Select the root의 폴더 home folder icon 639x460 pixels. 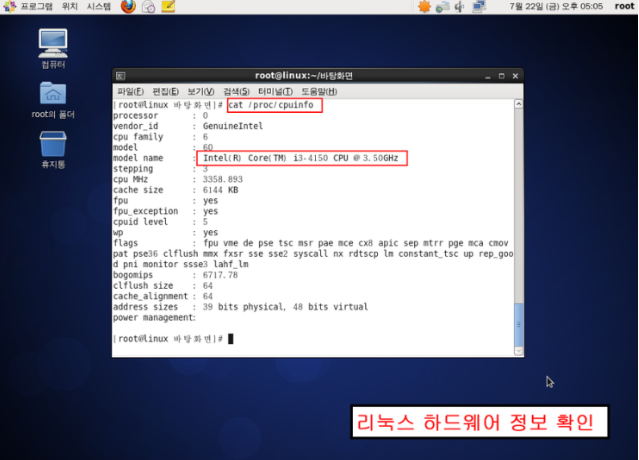pos(53,100)
